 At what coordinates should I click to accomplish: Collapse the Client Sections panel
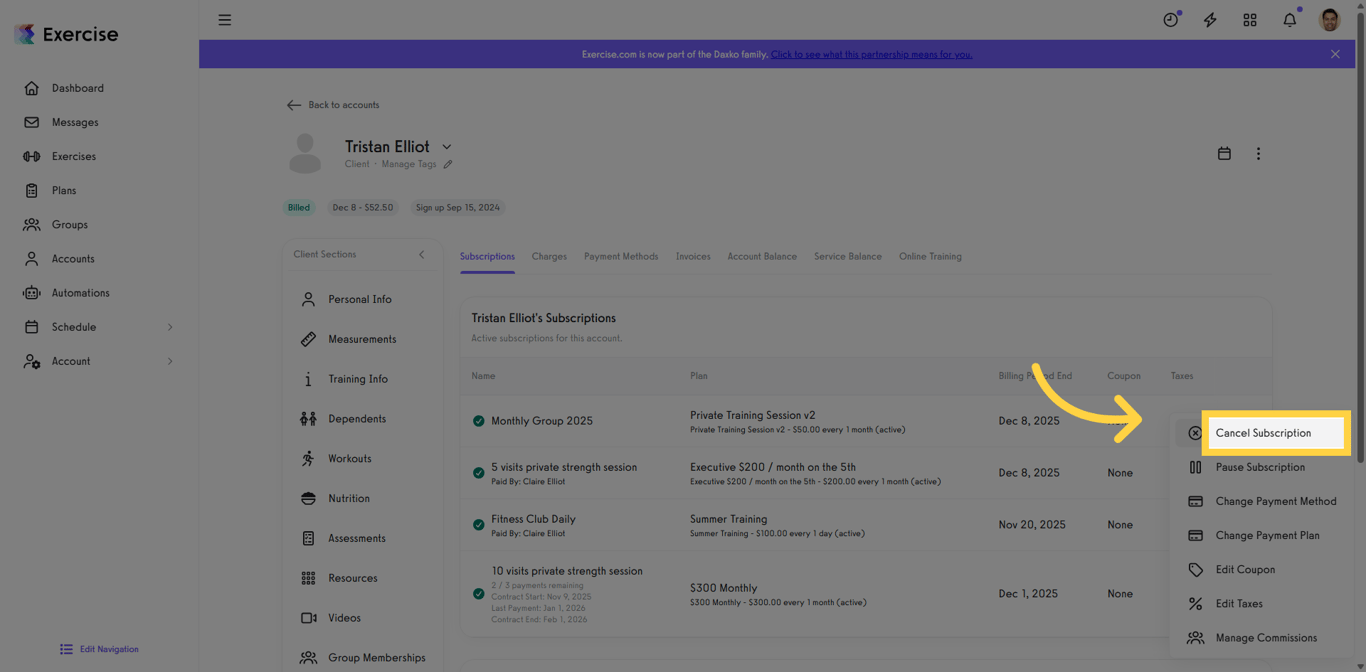[x=422, y=255]
